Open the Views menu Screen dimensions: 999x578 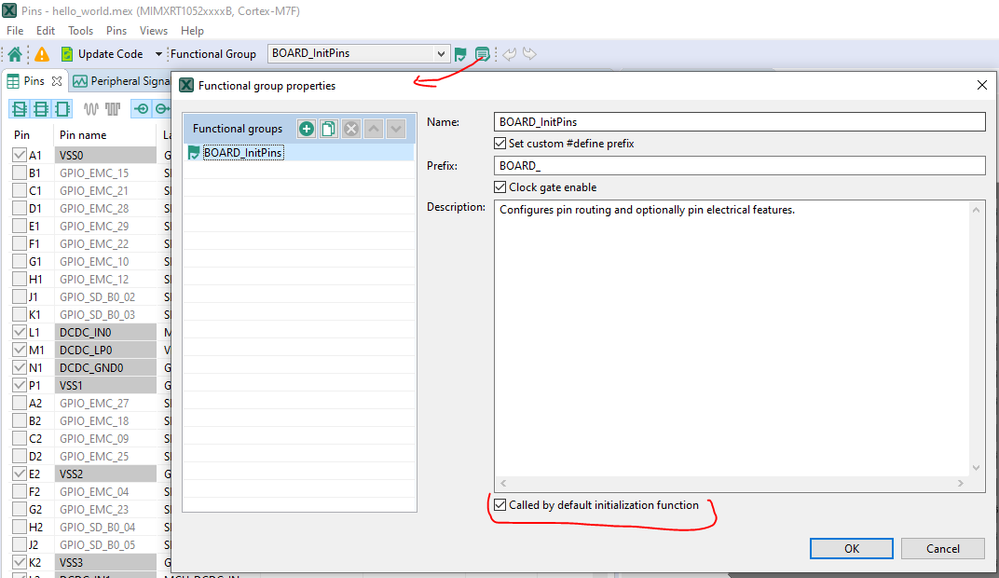pyautogui.click(x=154, y=31)
